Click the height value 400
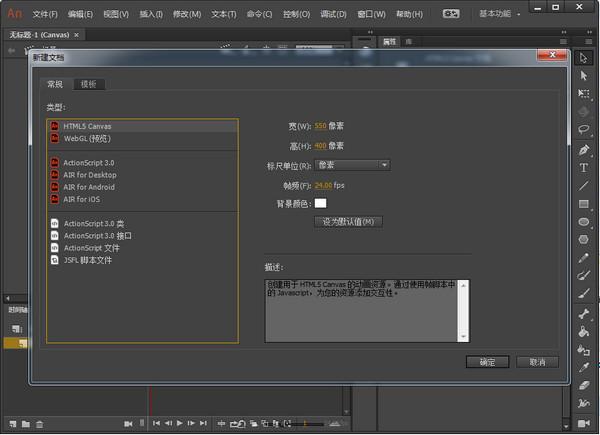Screen dimensions: 600x435 tap(320, 146)
